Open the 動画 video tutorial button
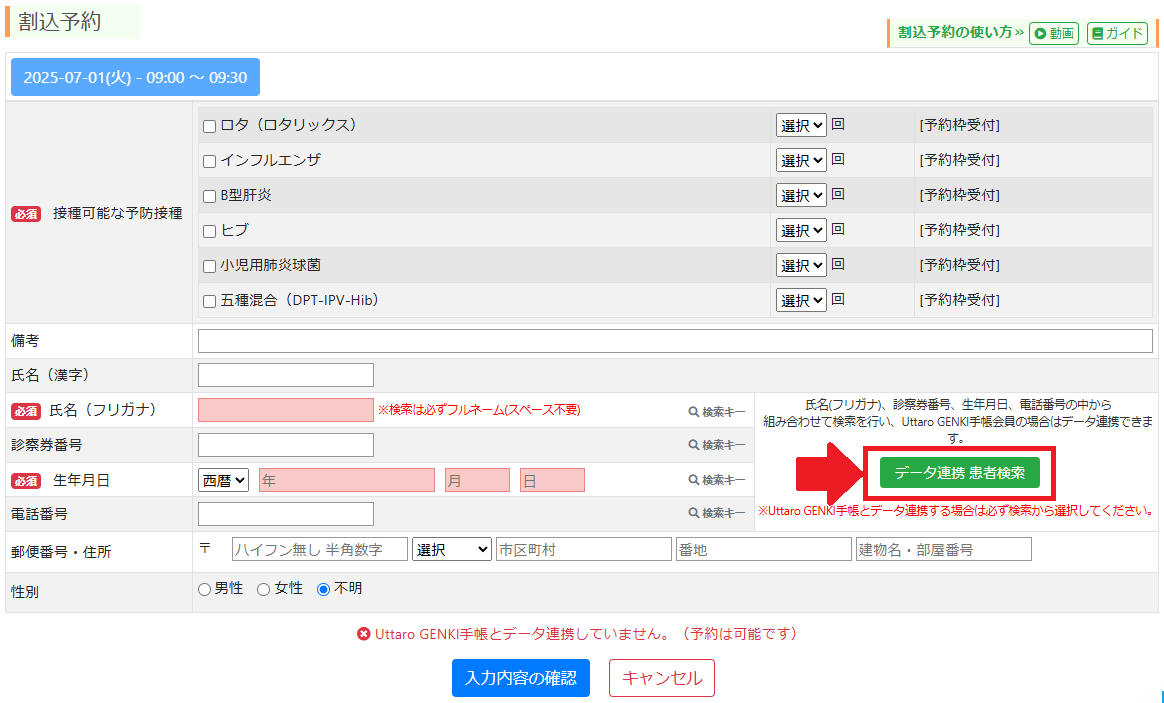 click(1053, 33)
